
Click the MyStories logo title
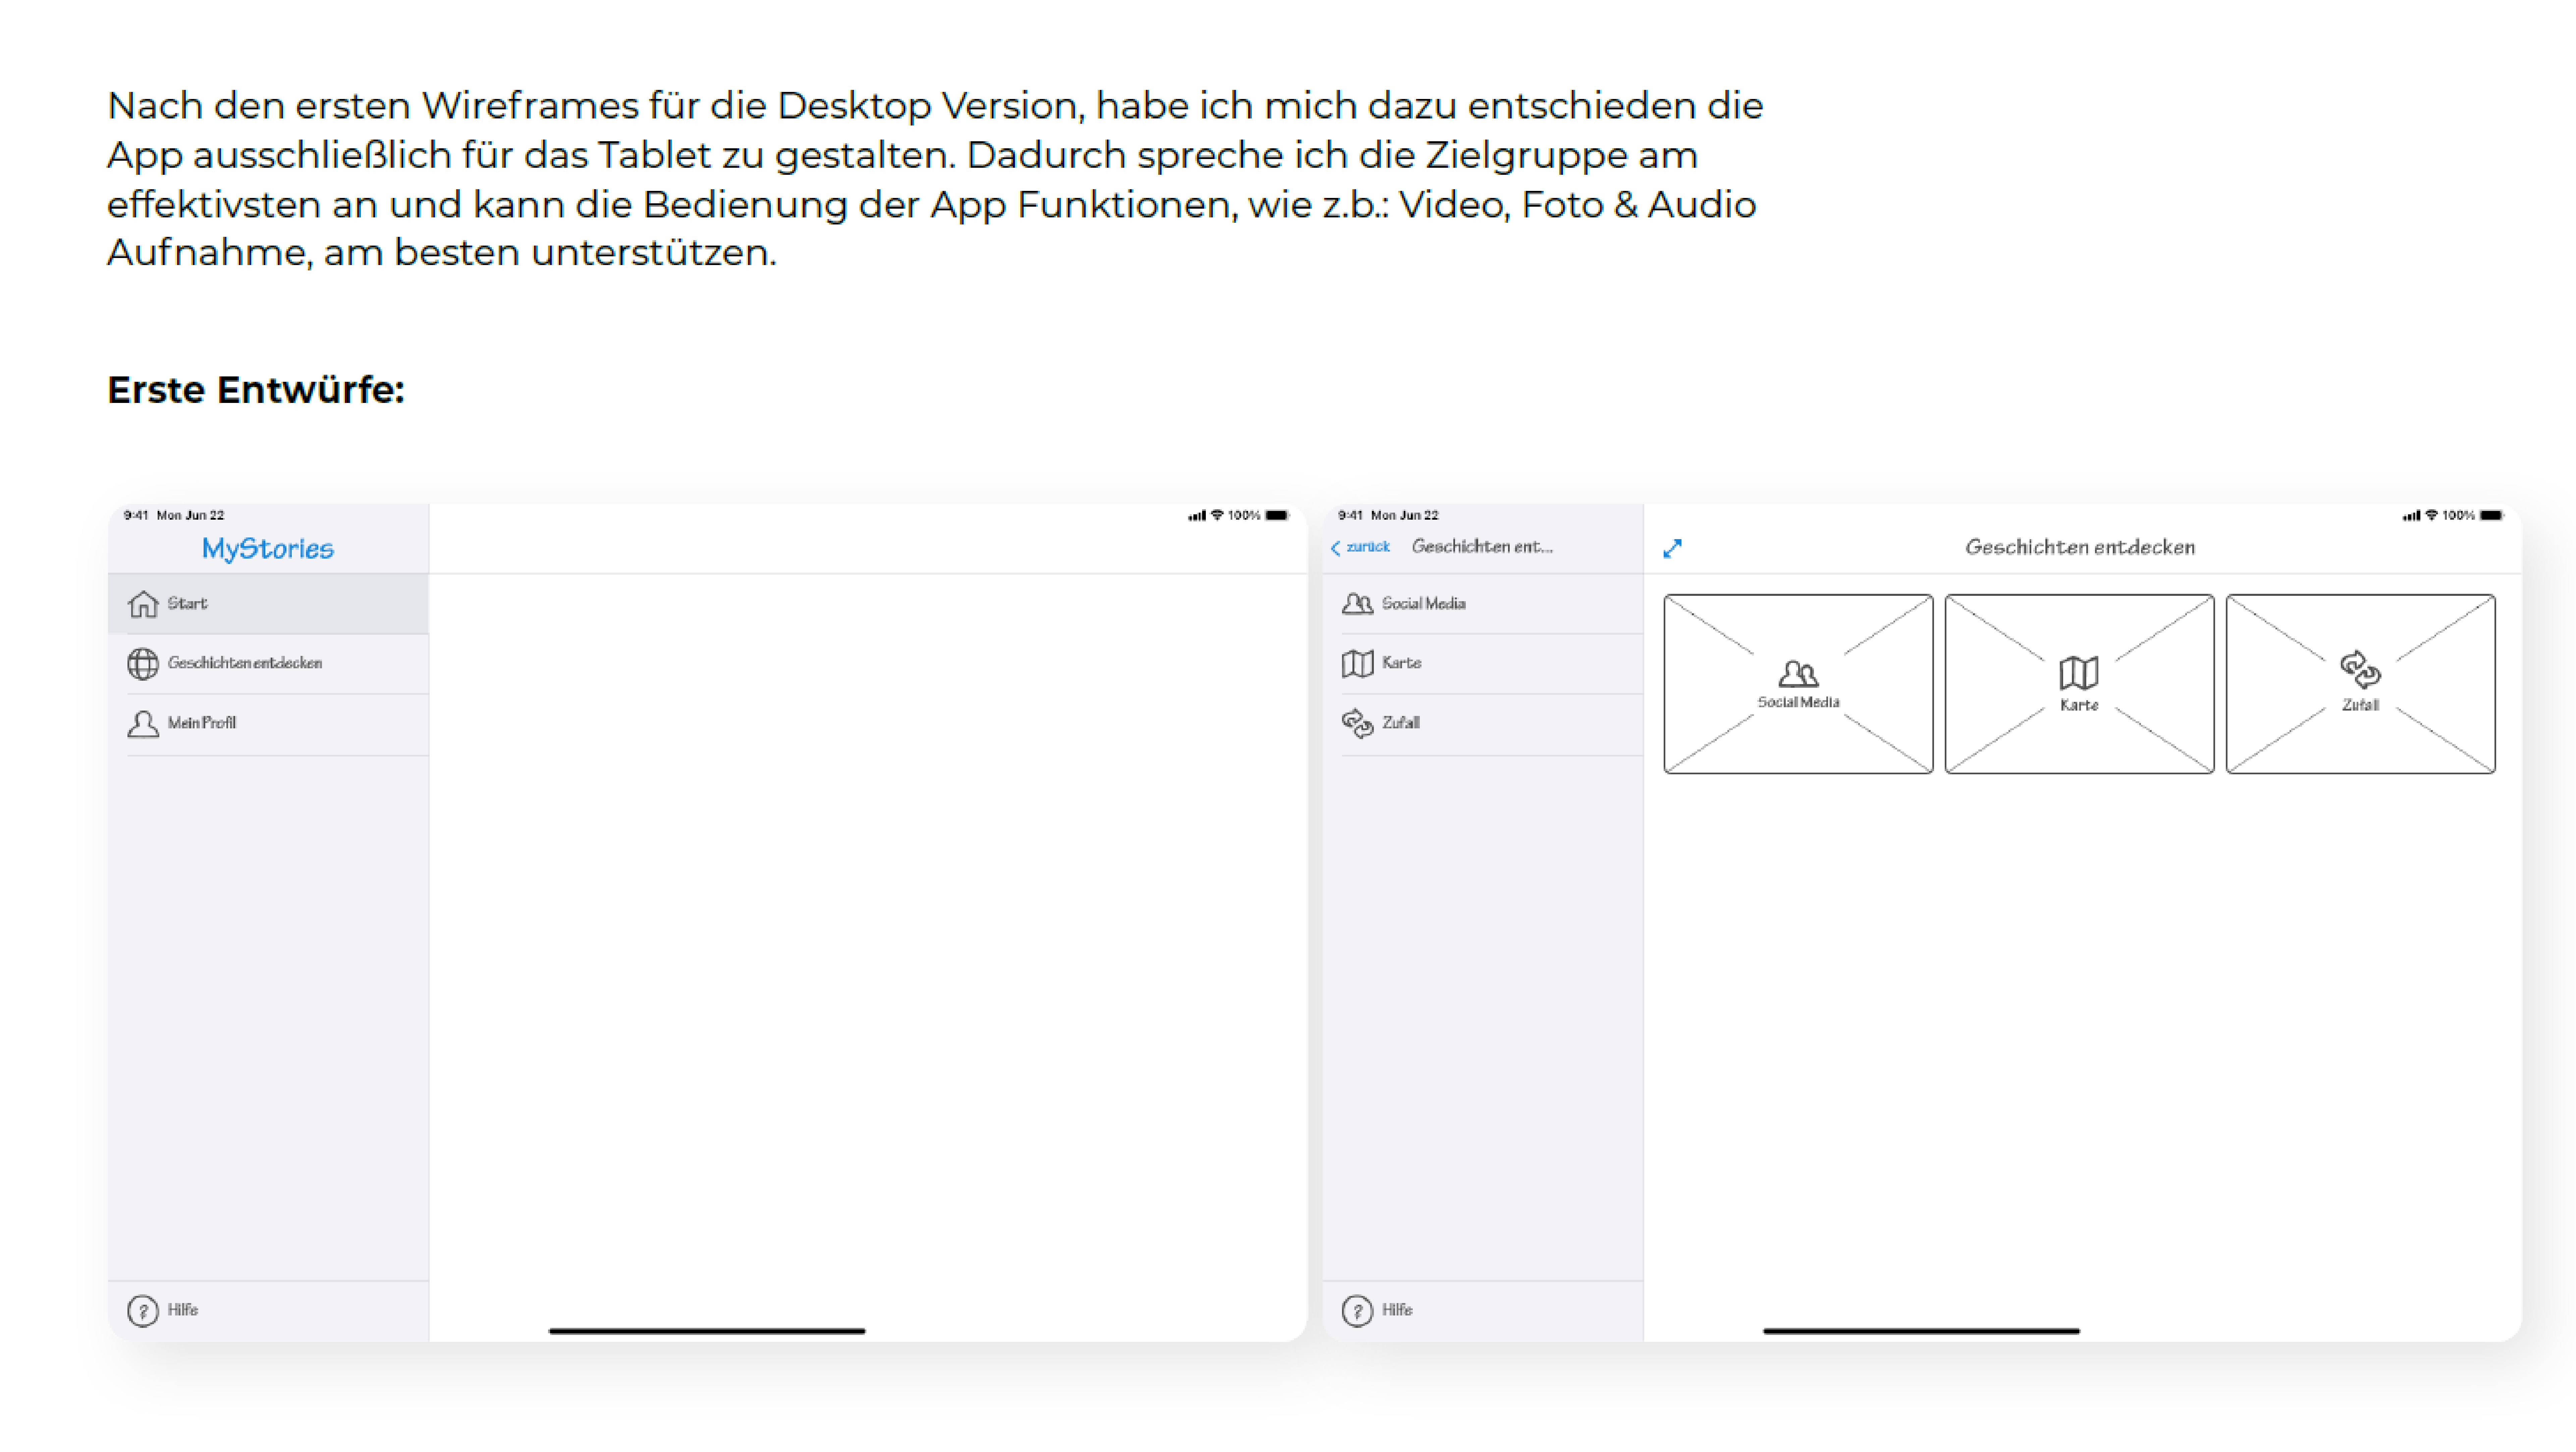click(x=268, y=548)
